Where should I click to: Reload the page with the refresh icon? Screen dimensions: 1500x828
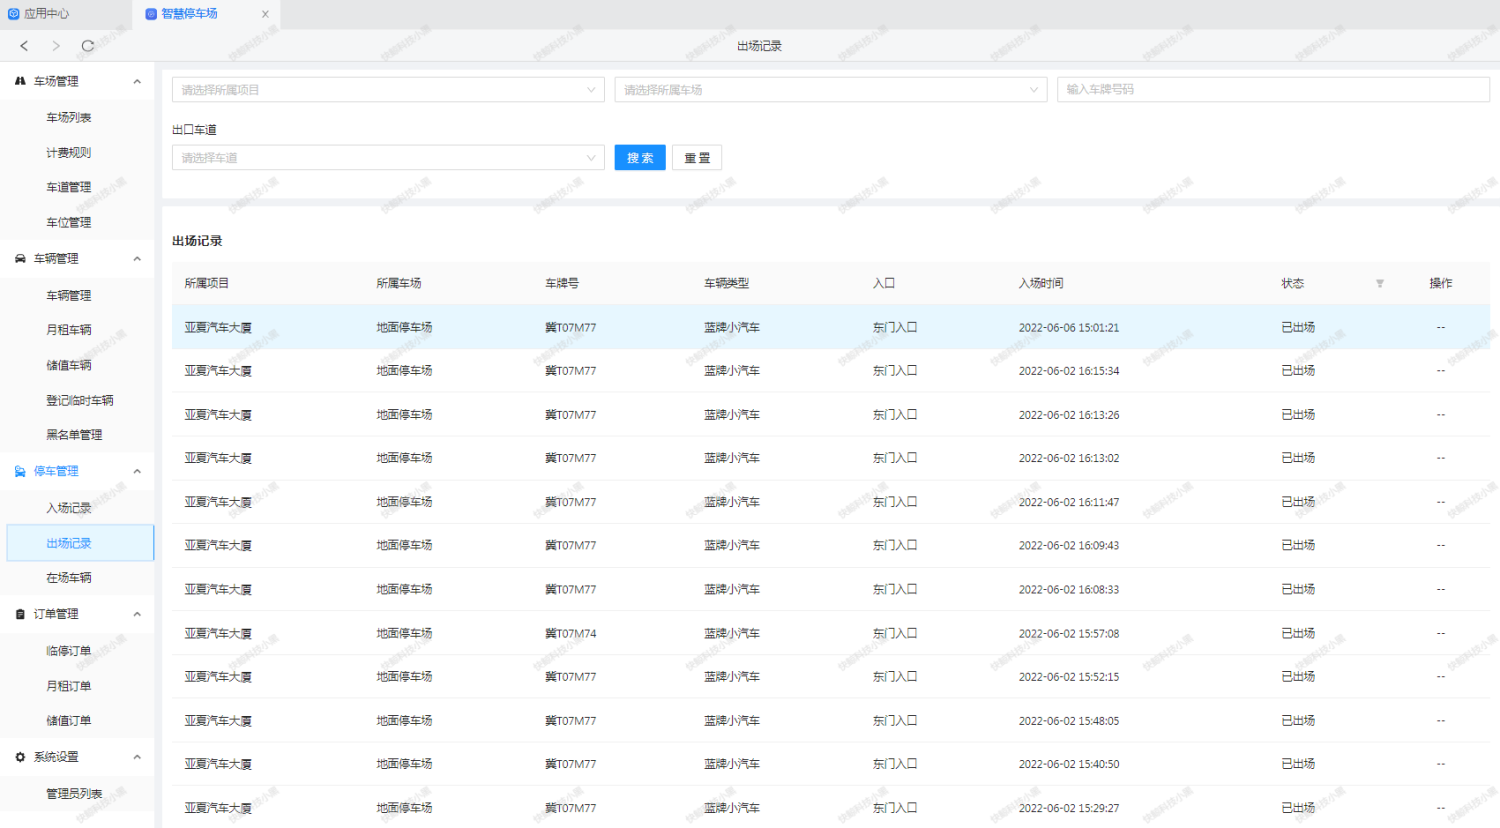tap(88, 46)
